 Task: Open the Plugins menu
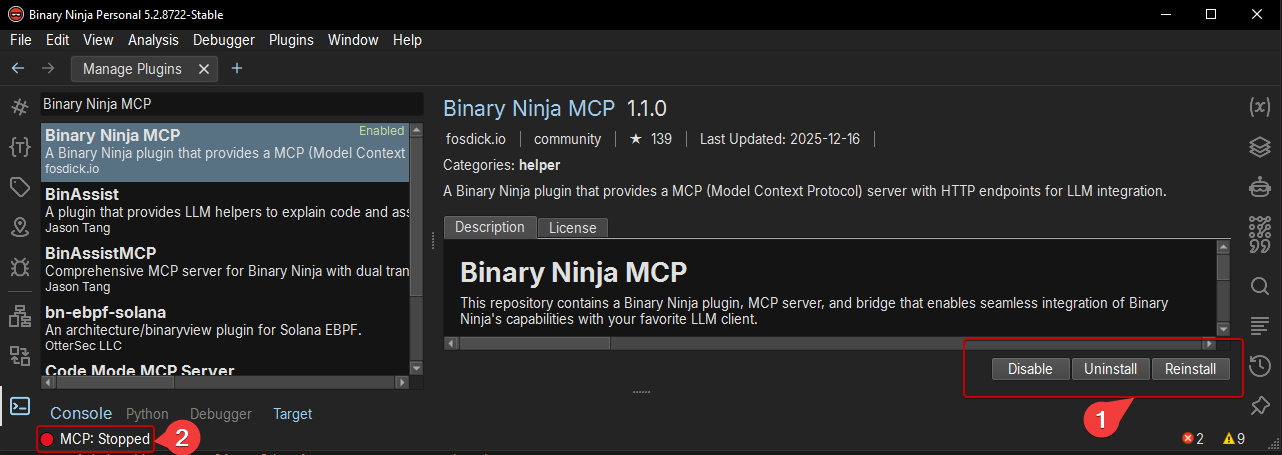[291, 40]
